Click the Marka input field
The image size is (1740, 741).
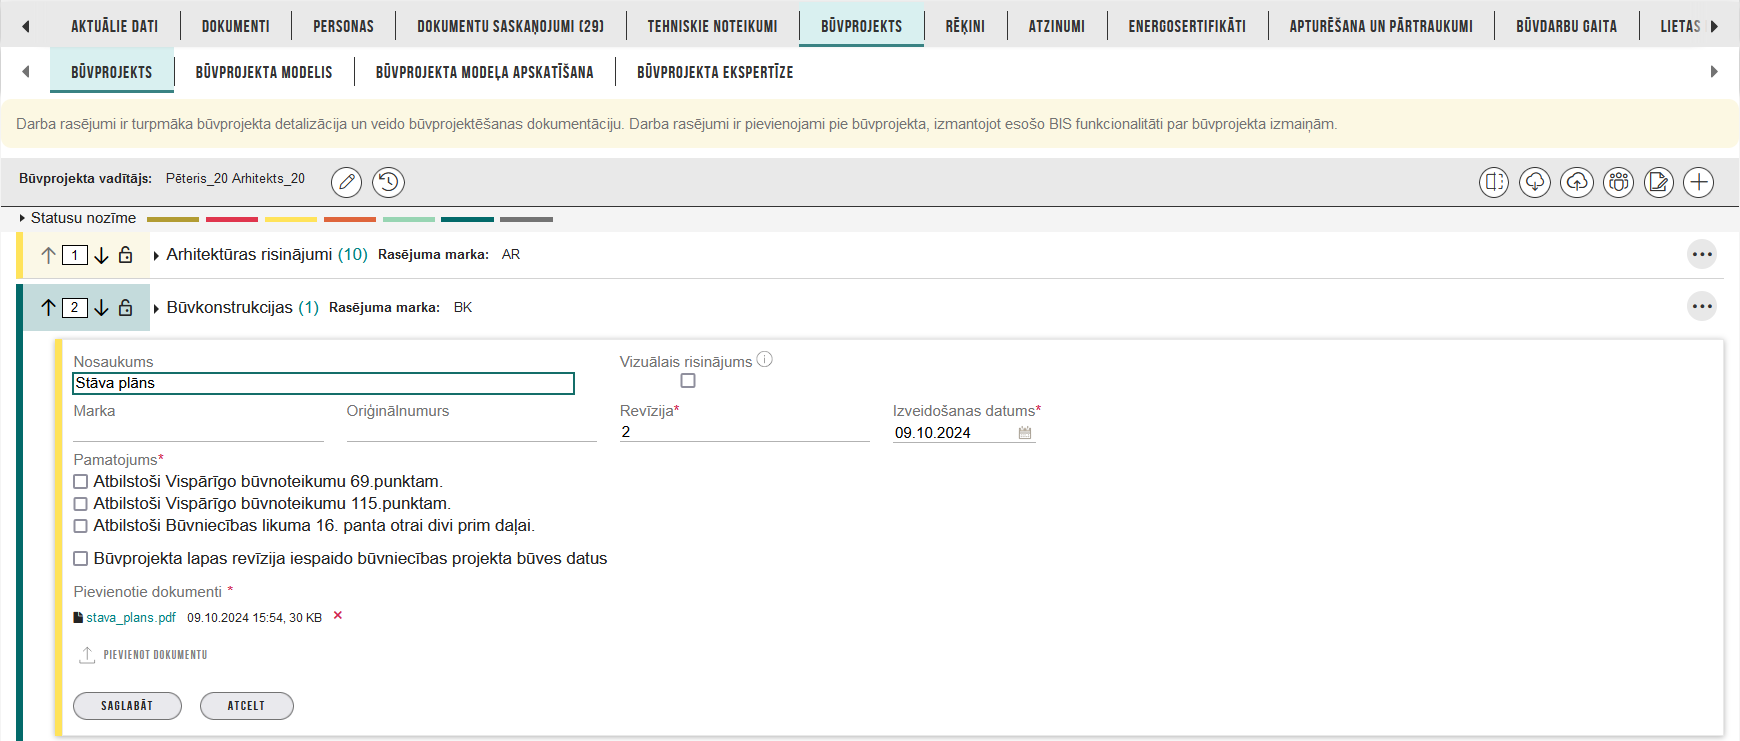pos(199,432)
